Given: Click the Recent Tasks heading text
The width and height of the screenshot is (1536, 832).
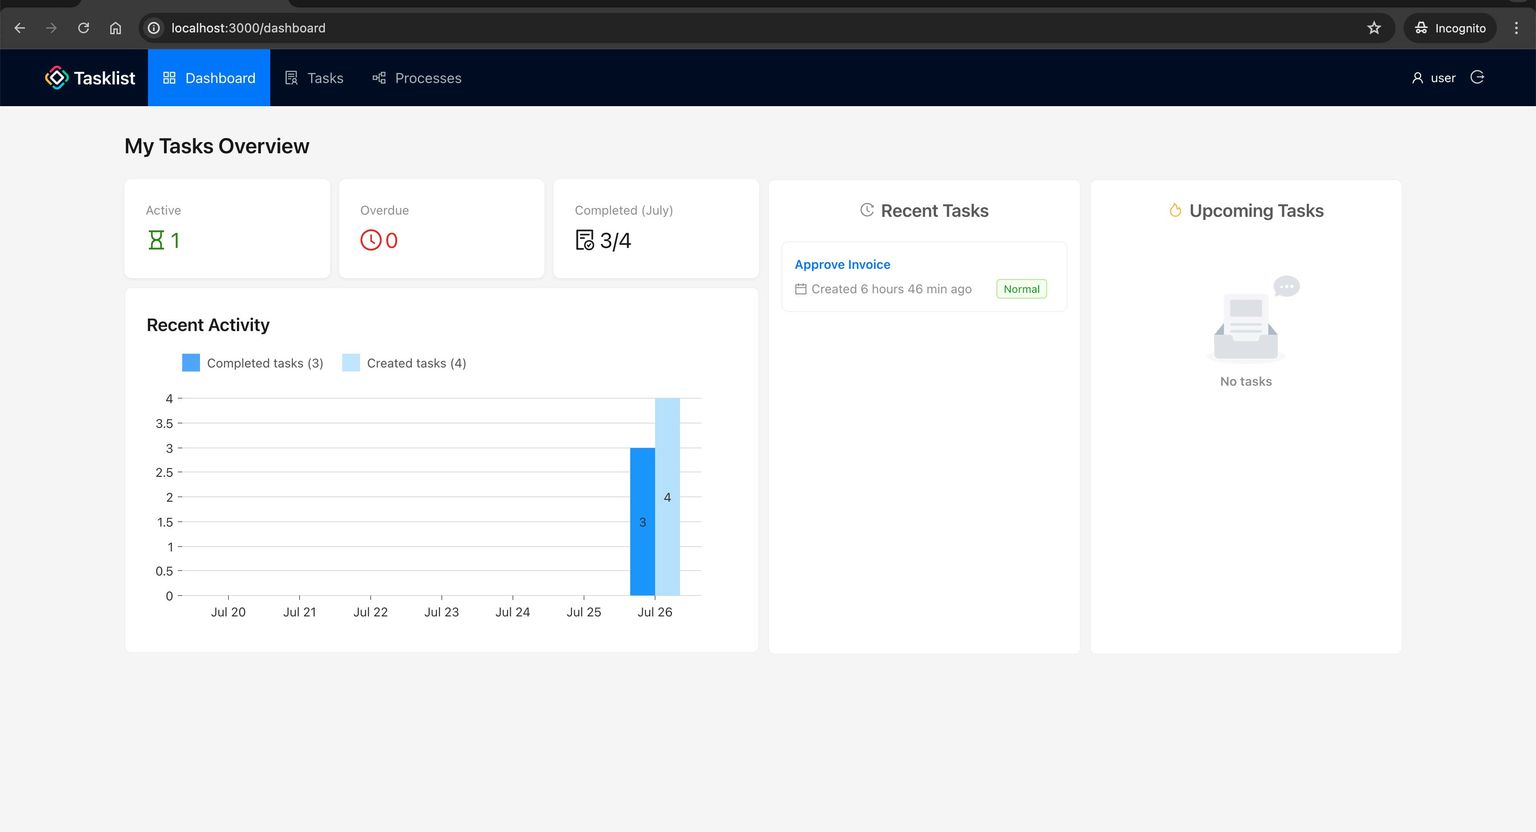Looking at the screenshot, I should pos(934,210).
